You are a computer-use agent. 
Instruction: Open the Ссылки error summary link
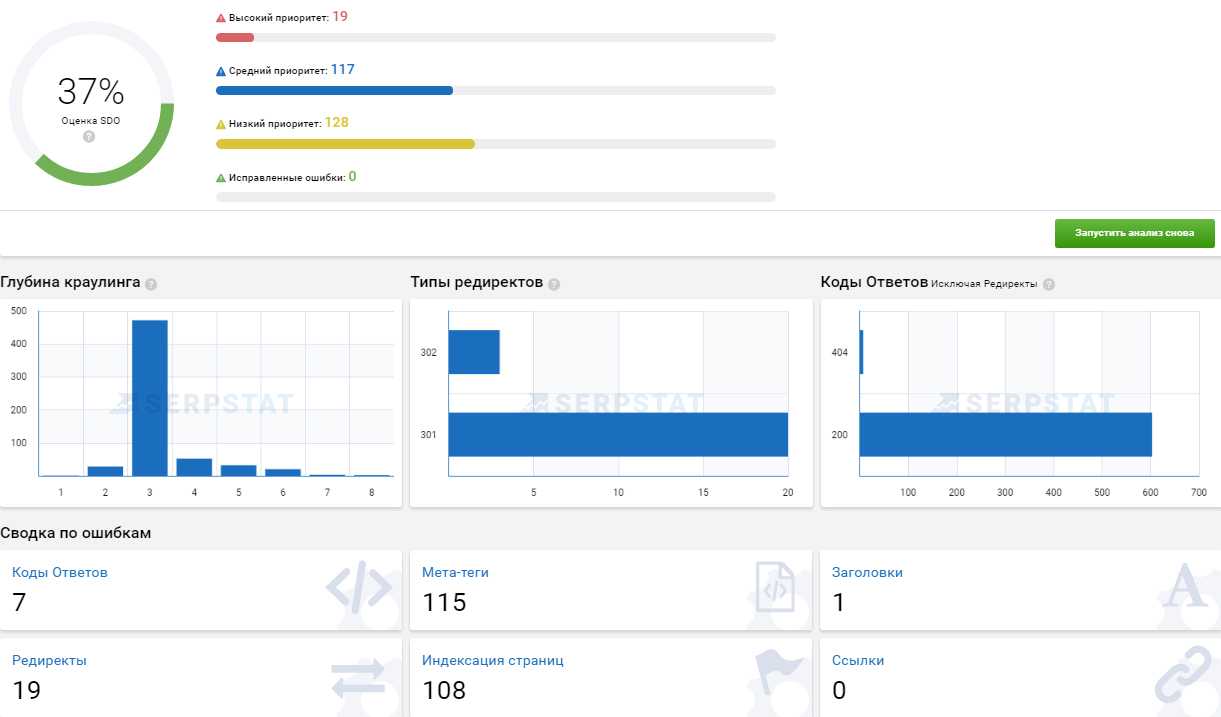(858, 661)
